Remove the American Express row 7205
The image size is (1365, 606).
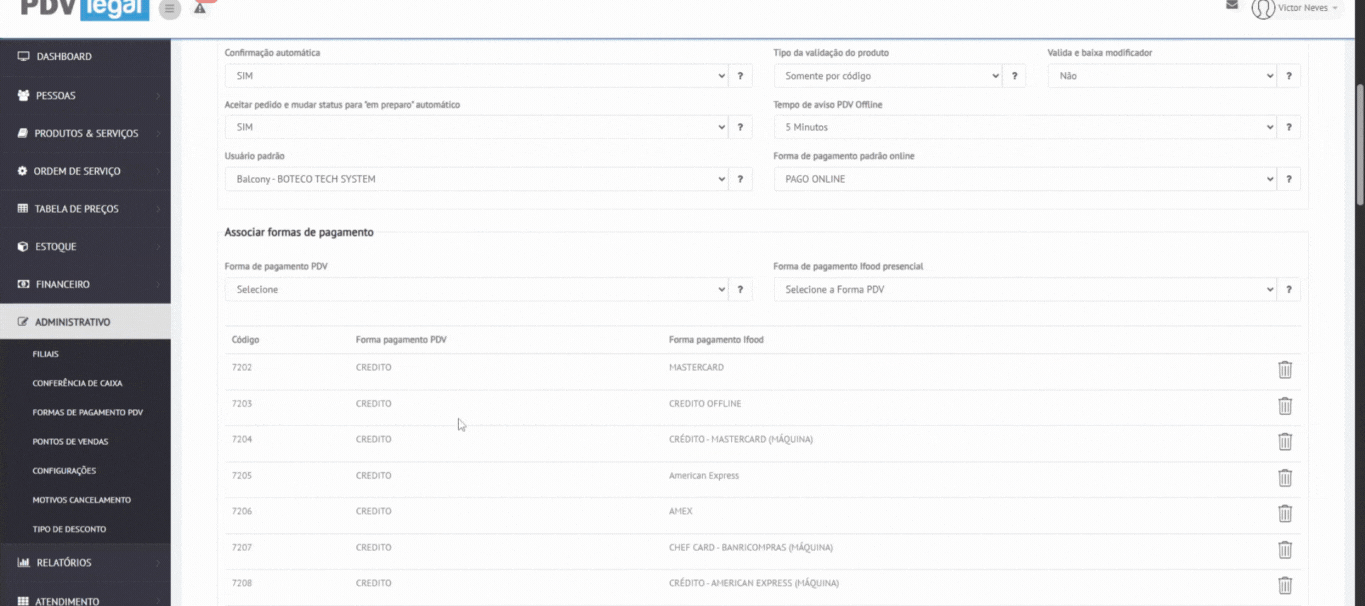(x=1285, y=478)
